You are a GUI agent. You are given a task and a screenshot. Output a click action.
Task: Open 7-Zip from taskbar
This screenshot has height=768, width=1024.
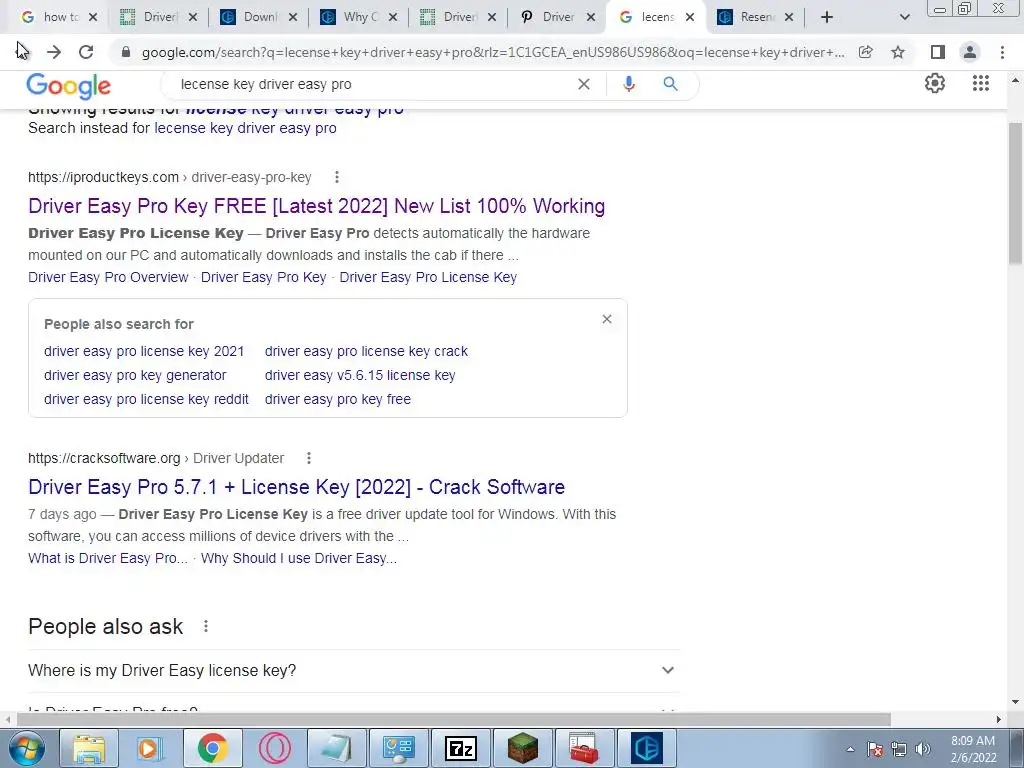[460, 748]
